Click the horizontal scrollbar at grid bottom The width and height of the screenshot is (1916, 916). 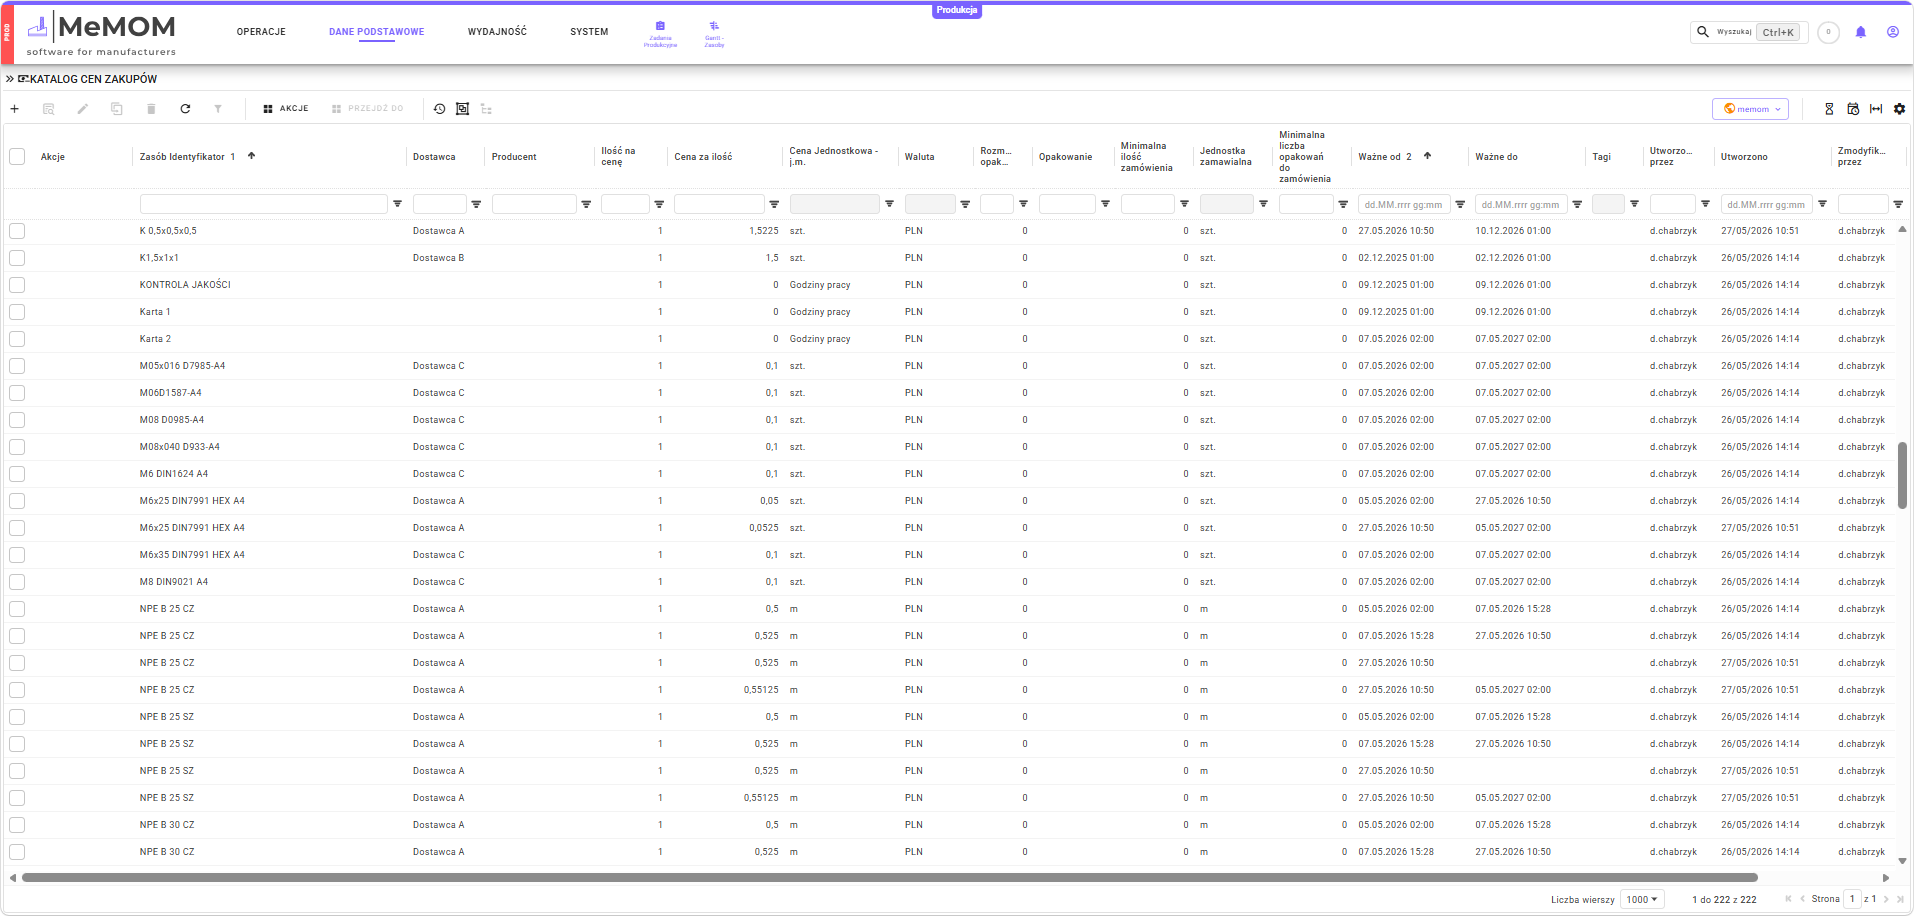click(x=889, y=878)
